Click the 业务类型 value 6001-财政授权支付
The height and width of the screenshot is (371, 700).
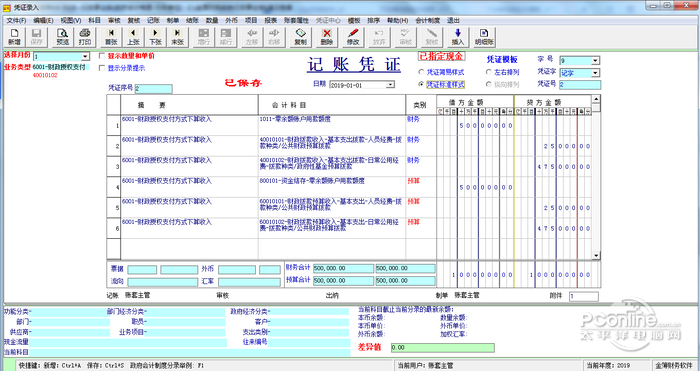point(60,67)
